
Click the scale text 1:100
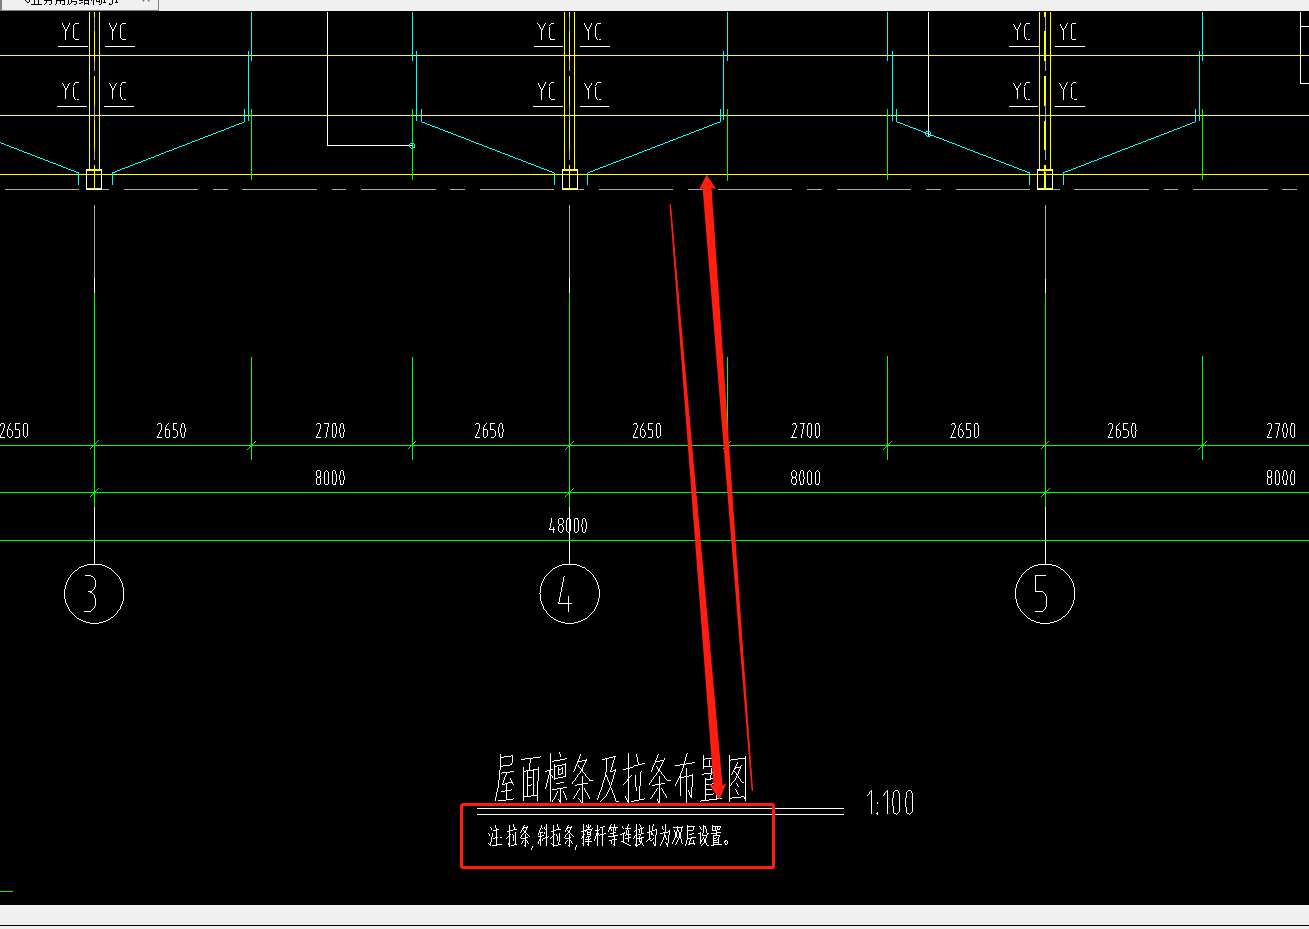click(890, 803)
